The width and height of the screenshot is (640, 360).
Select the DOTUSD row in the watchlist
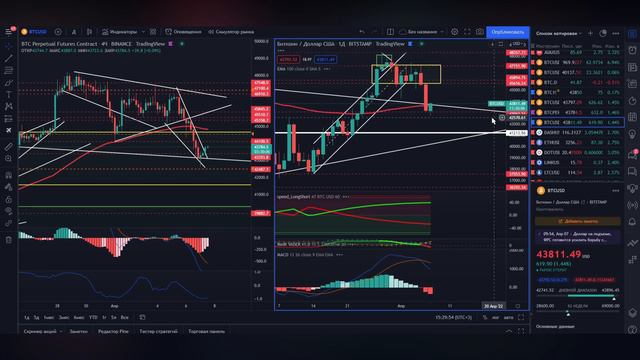[578, 152]
